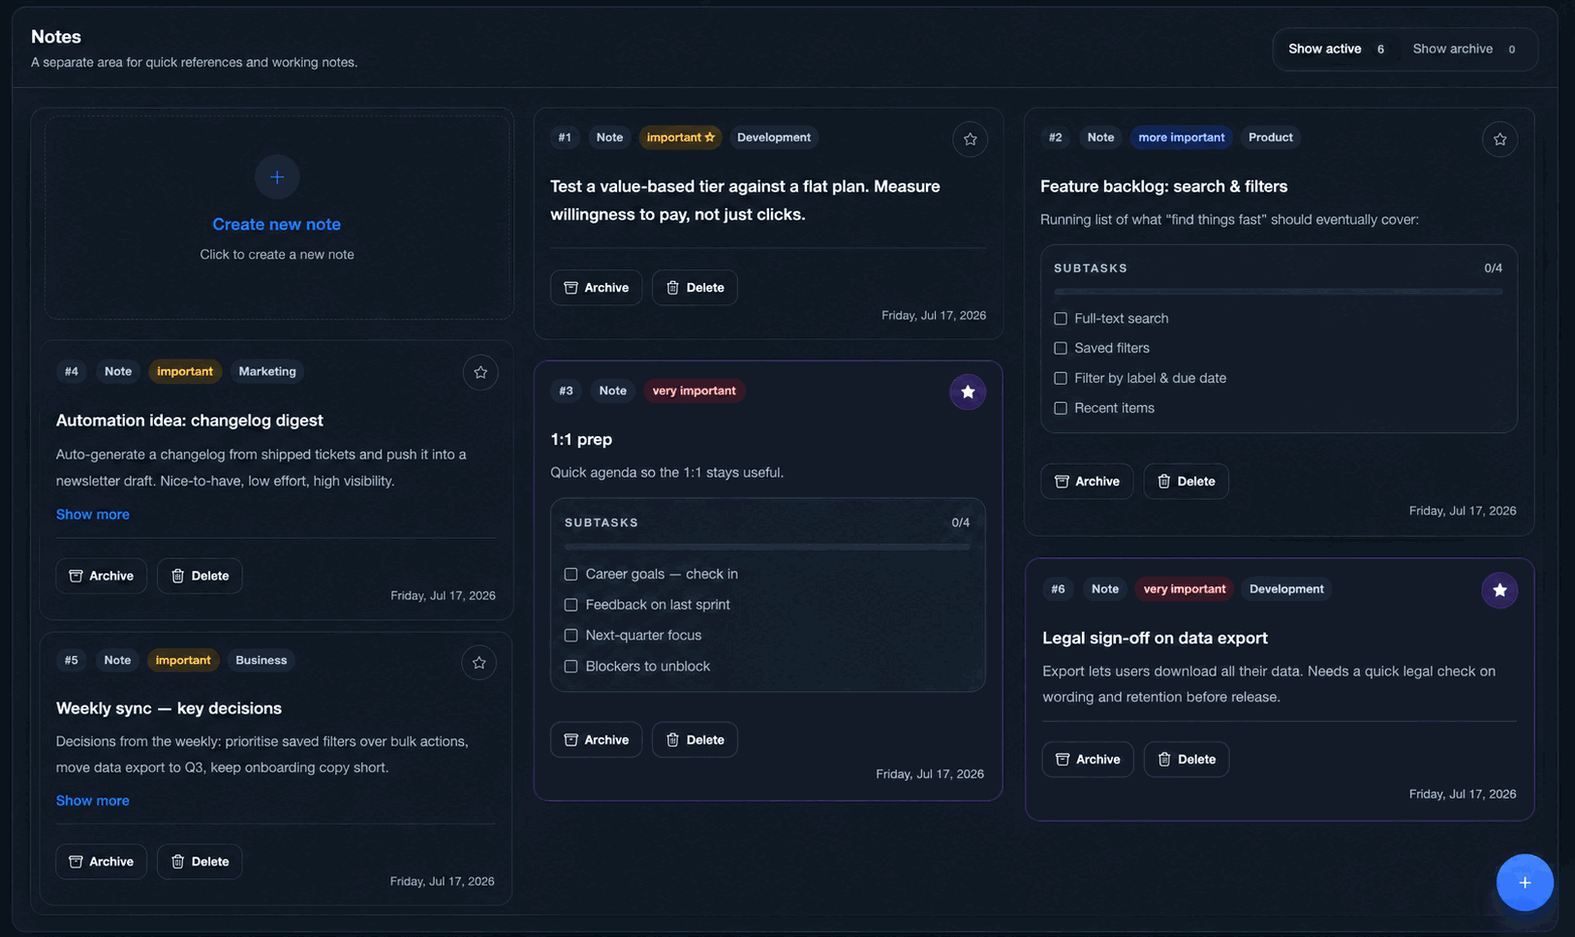Click the #3 badge on the 1:1 prep note

tap(566, 390)
